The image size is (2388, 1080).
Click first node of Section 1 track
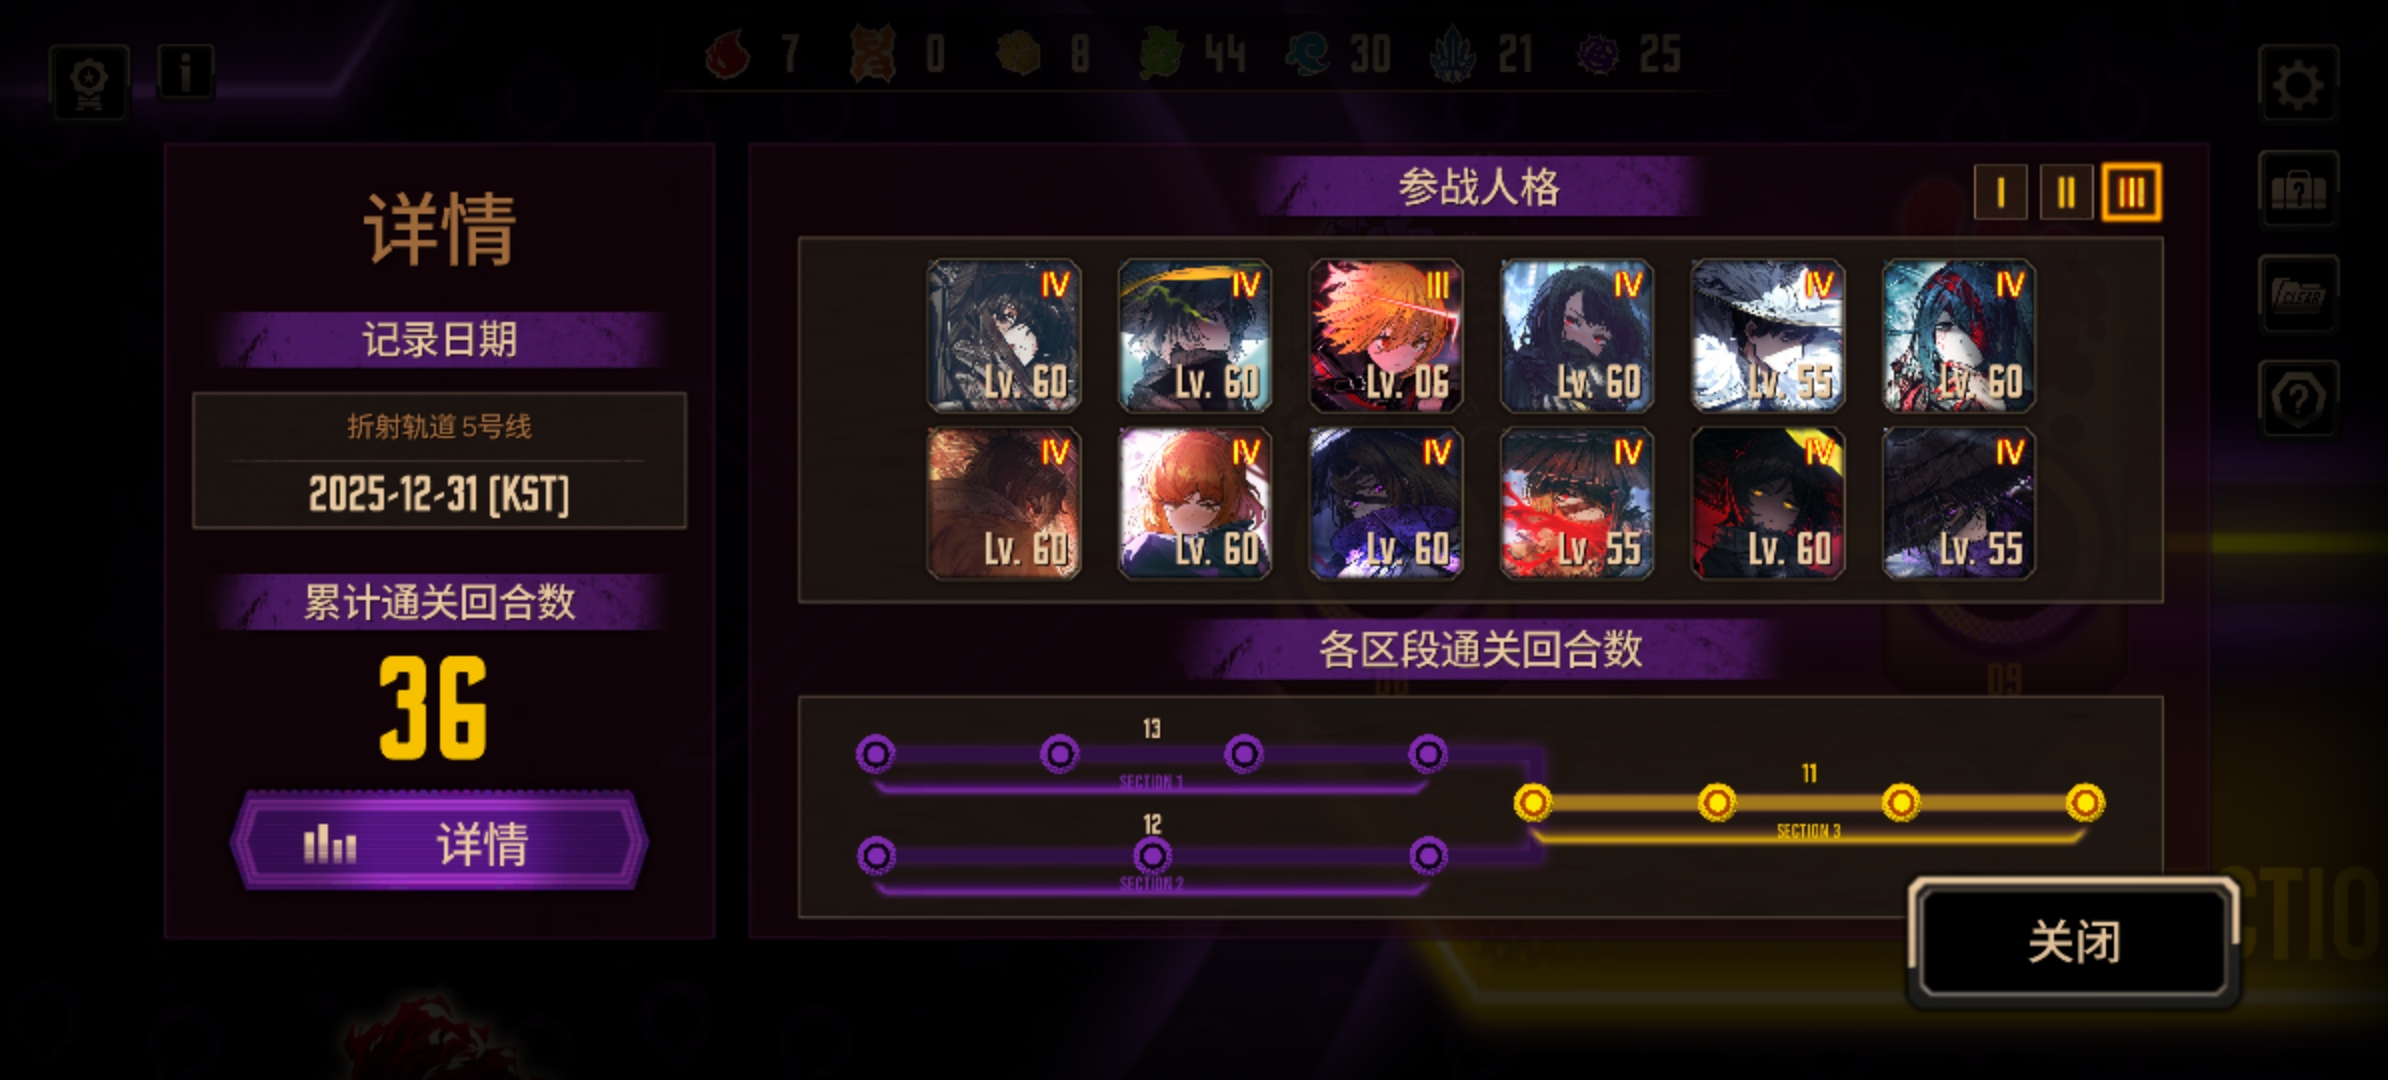coord(875,753)
